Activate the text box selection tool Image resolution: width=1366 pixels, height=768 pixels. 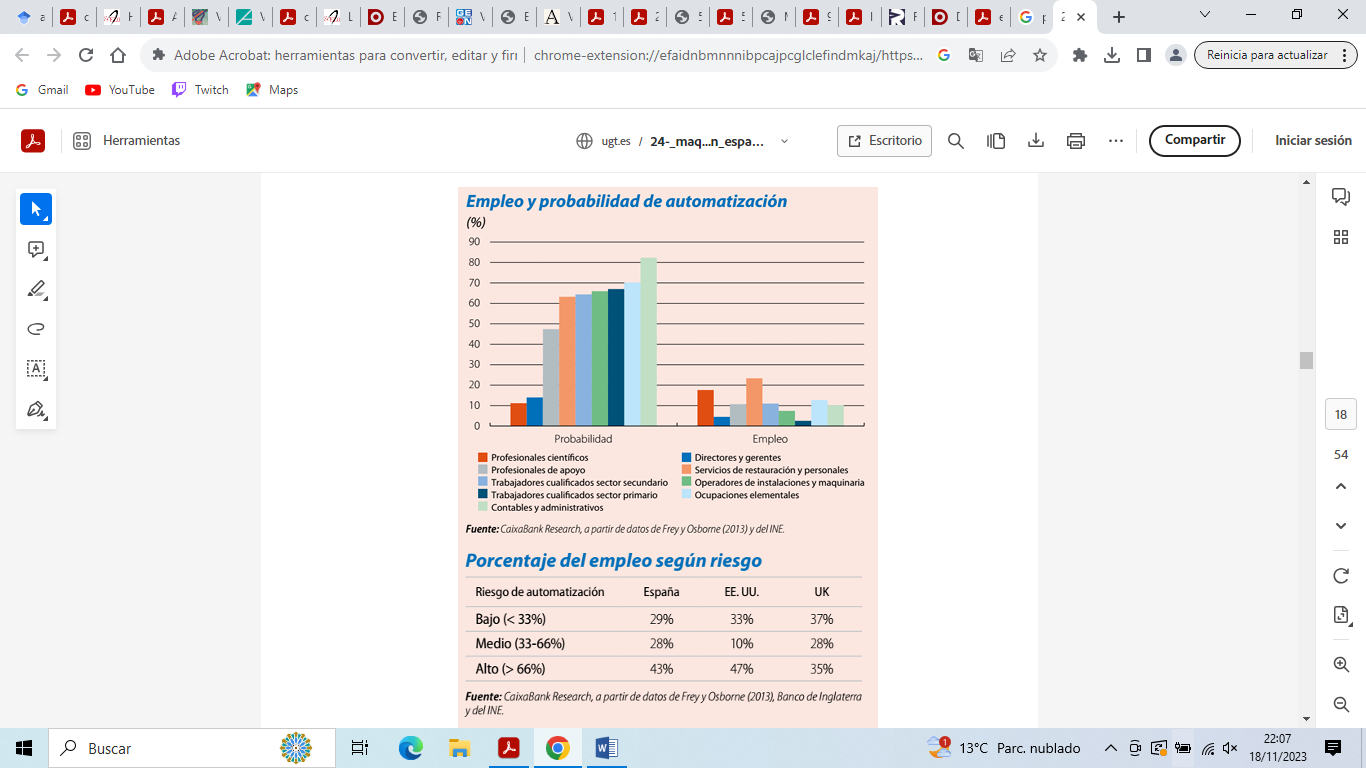(x=36, y=369)
